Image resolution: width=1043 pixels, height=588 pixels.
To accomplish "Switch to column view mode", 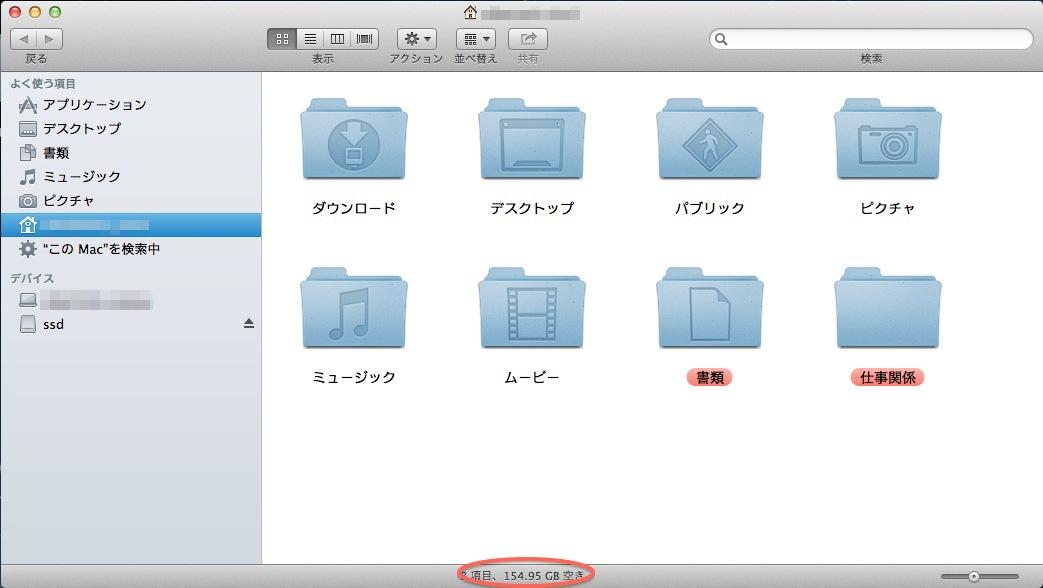I will (x=337, y=39).
